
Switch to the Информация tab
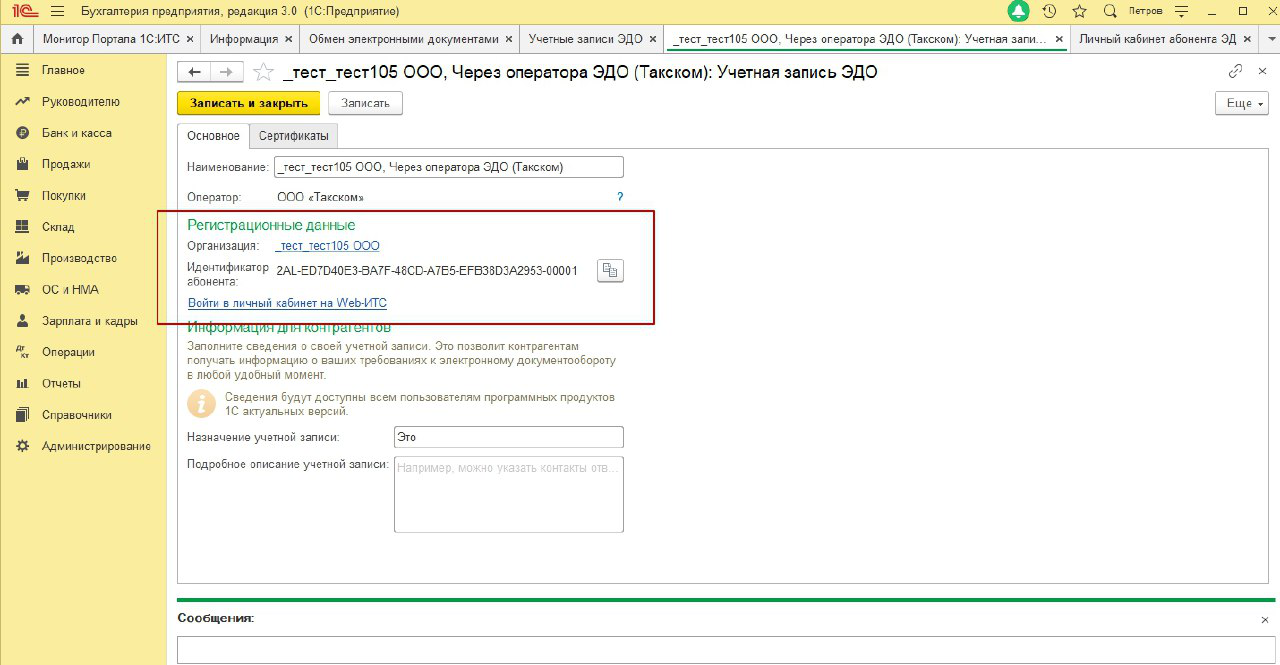244,39
